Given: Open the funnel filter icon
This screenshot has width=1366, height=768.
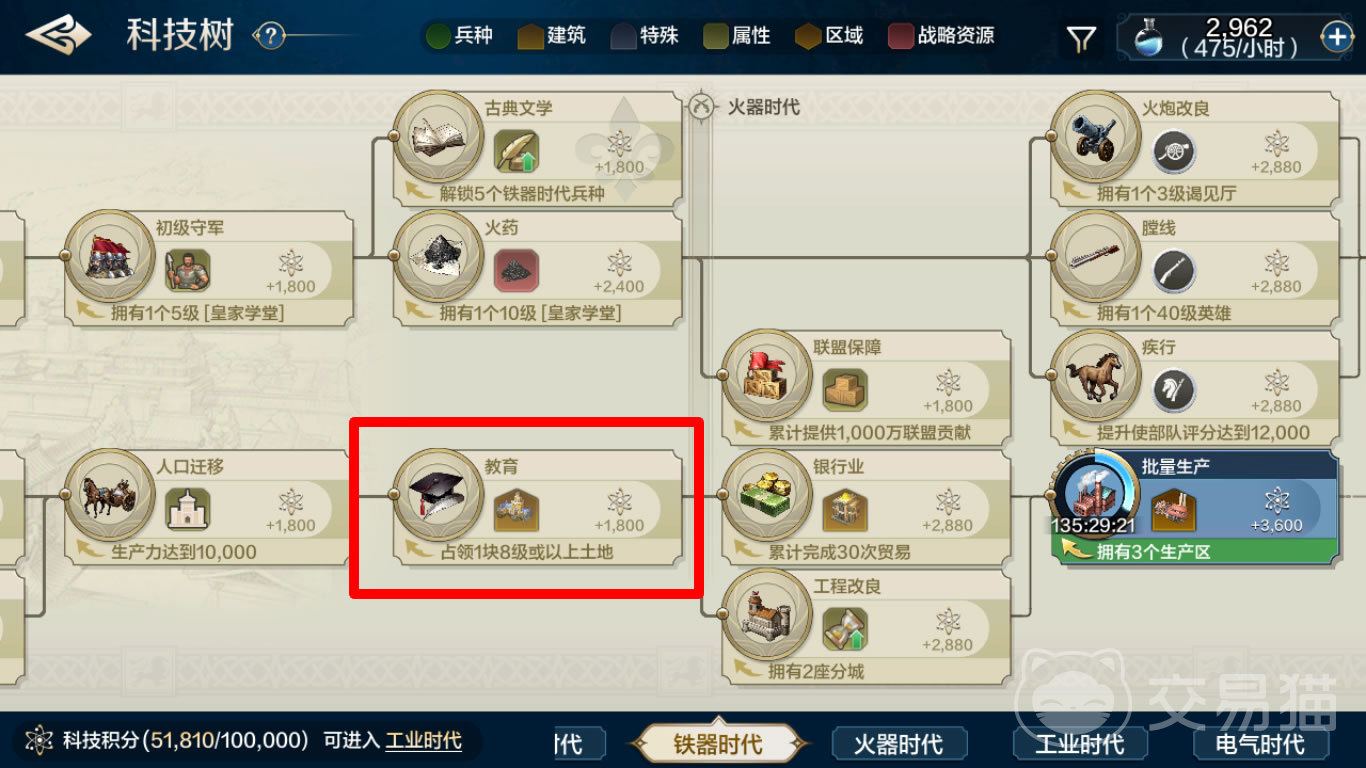Looking at the screenshot, I should point(1081,39).
